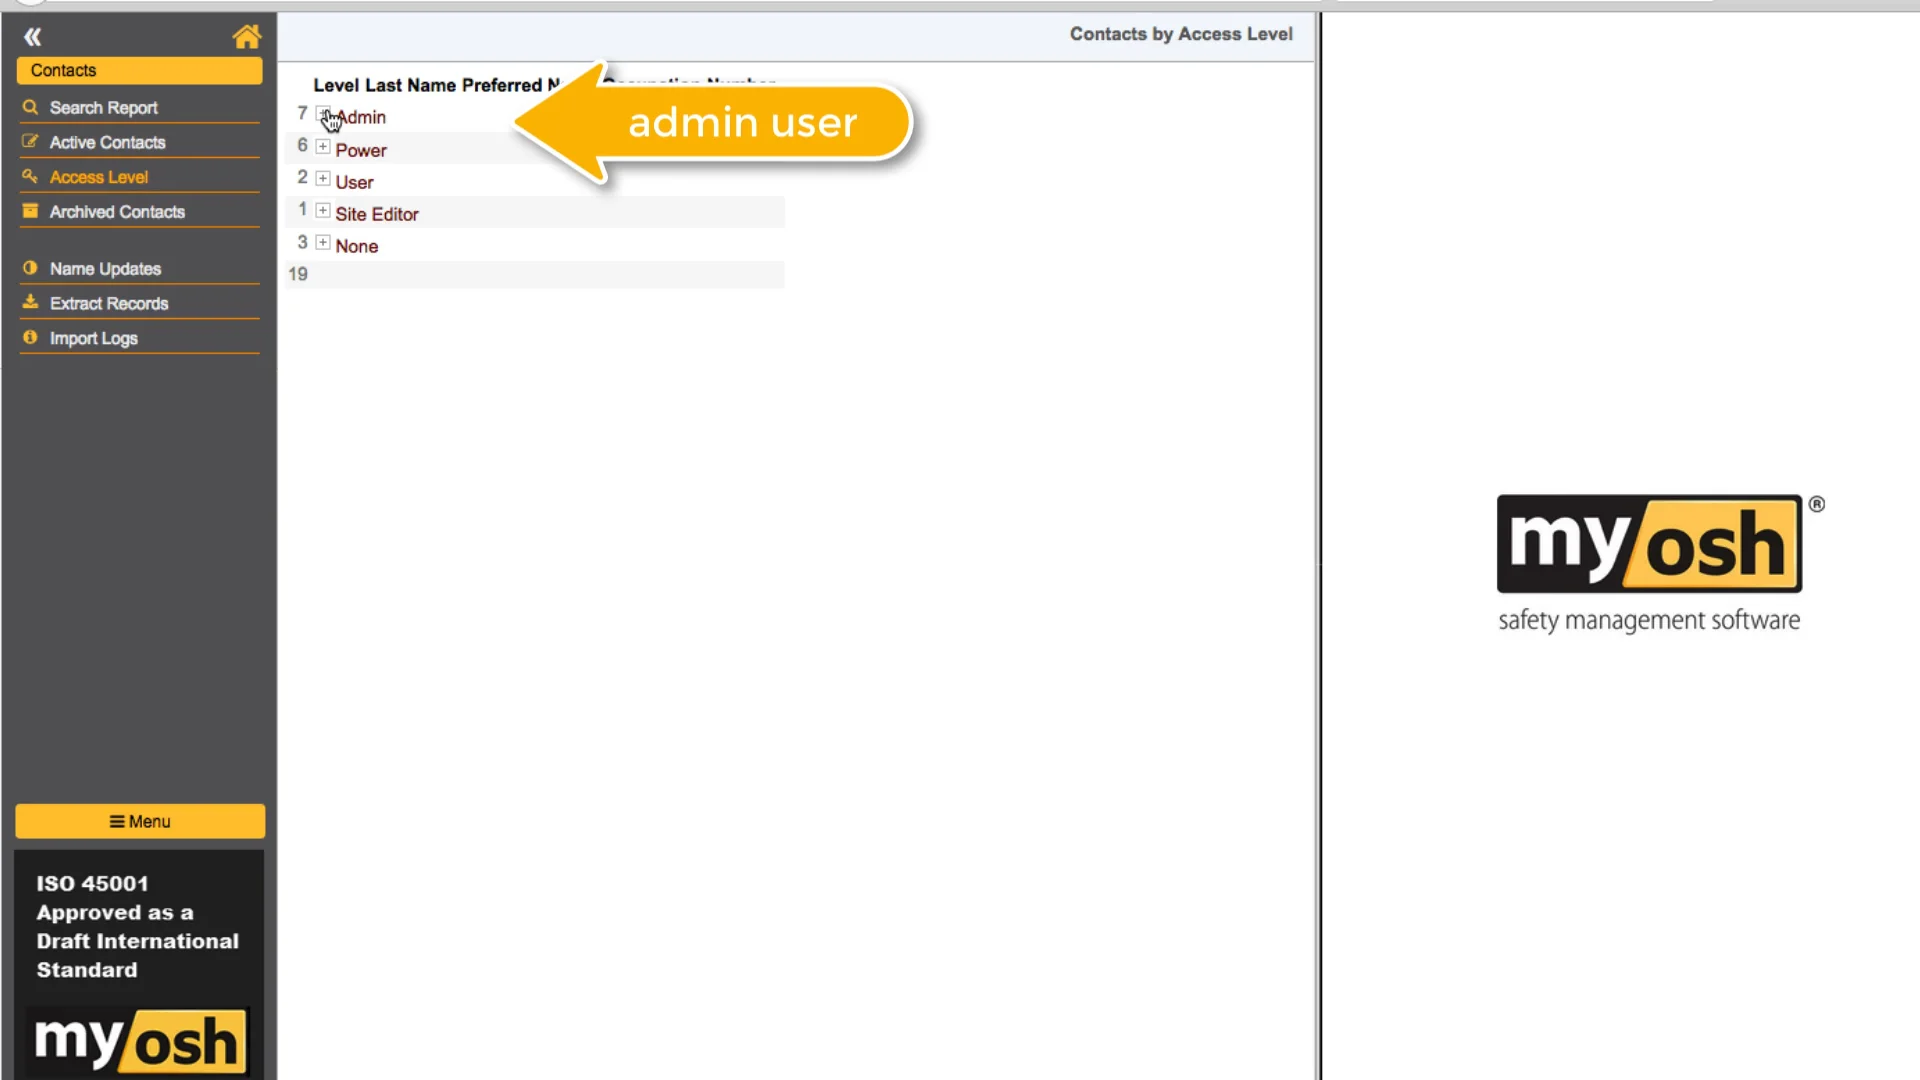Expand the Admin access level group
The width and height of the screenshot is (1920, 1080).
click(x=323, y=114)
